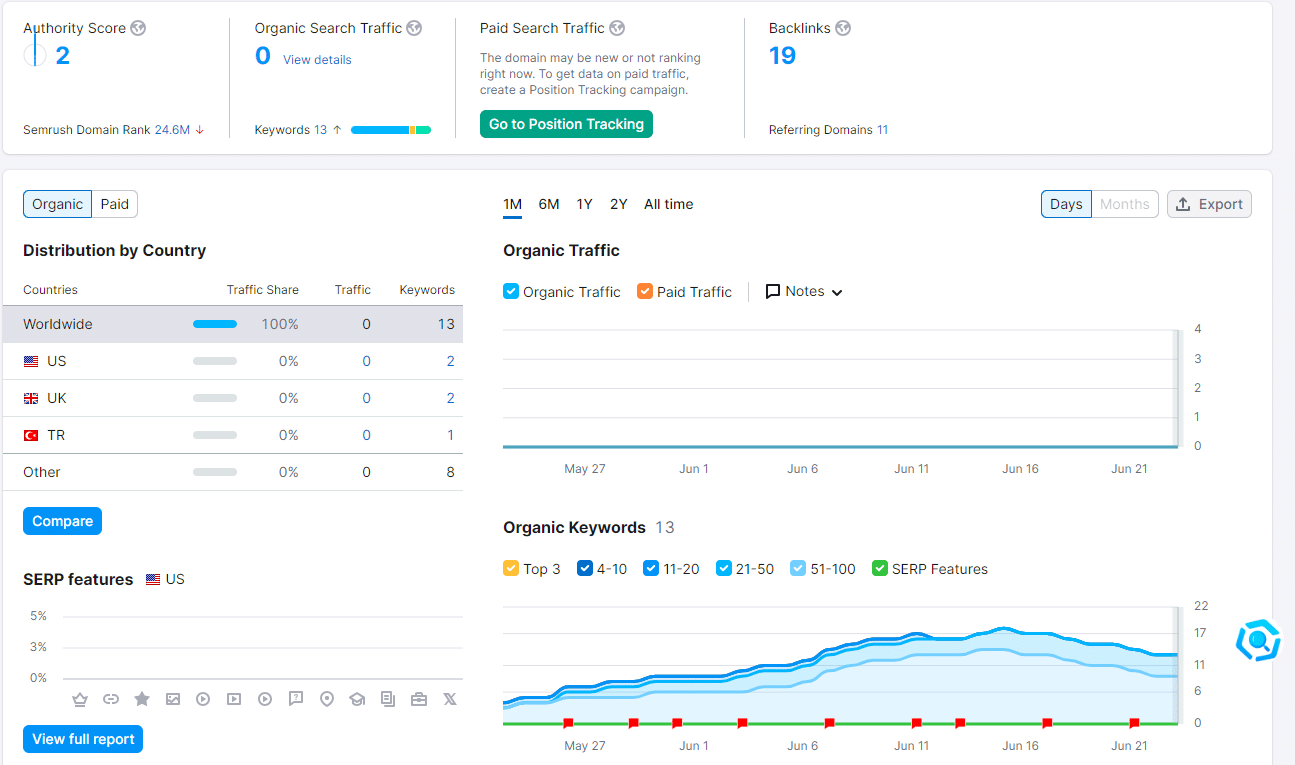Click the X (Twitter) SERP icon
This screenshot has width=1295, height=765.
(x=450, y=699)
